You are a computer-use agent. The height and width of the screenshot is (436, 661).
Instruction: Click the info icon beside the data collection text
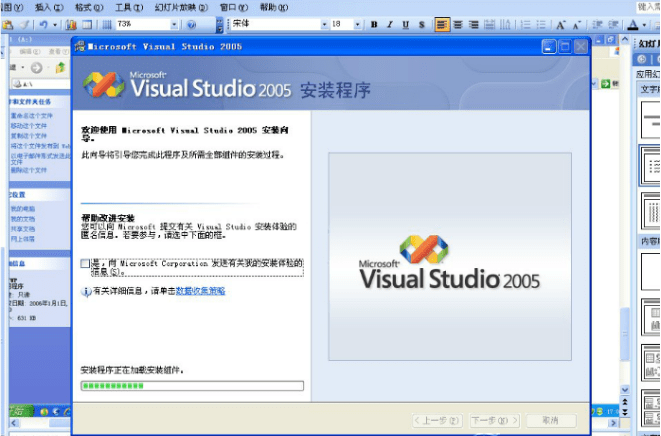[86, 291]
